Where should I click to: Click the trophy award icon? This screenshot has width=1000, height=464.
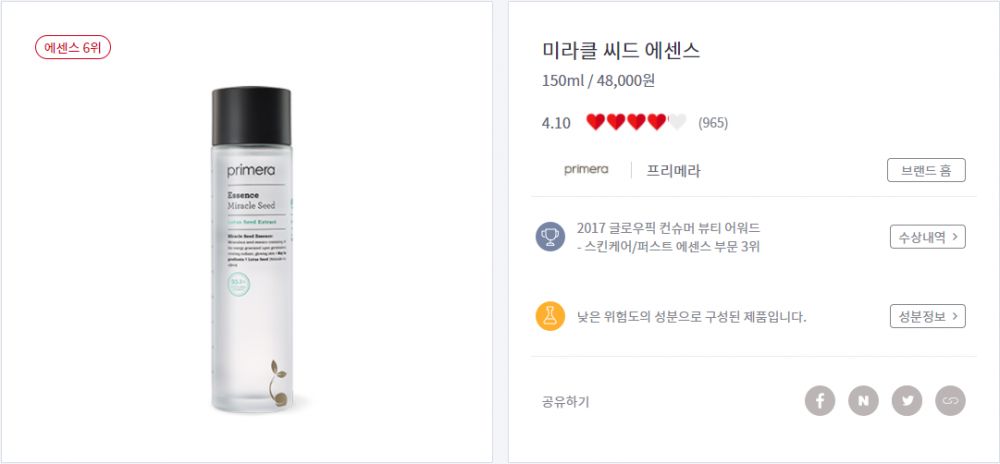tap(550, 237)
